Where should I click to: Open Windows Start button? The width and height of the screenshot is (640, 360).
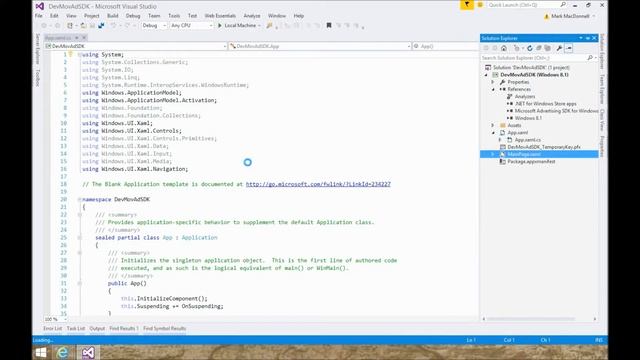coord(41,353)
